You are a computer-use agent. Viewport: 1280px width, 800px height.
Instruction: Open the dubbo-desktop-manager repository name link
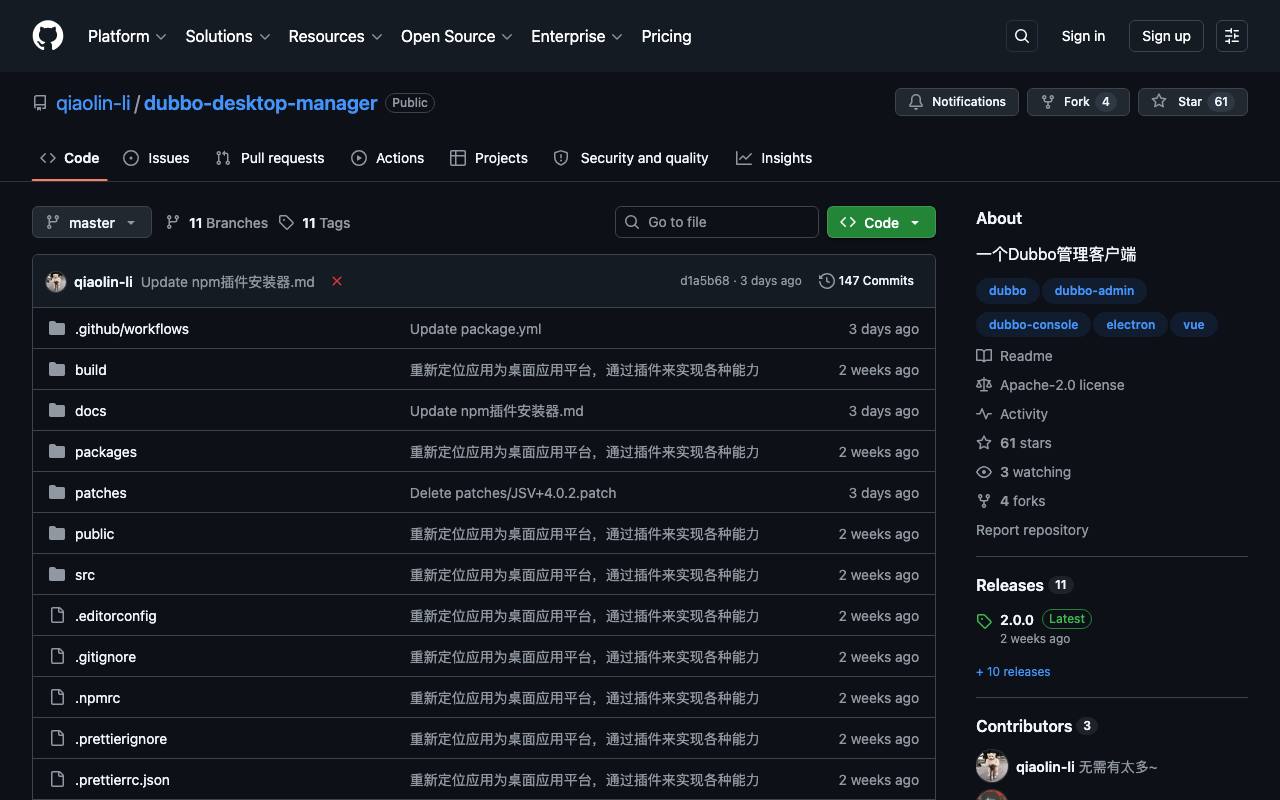[x=261, y=103]
